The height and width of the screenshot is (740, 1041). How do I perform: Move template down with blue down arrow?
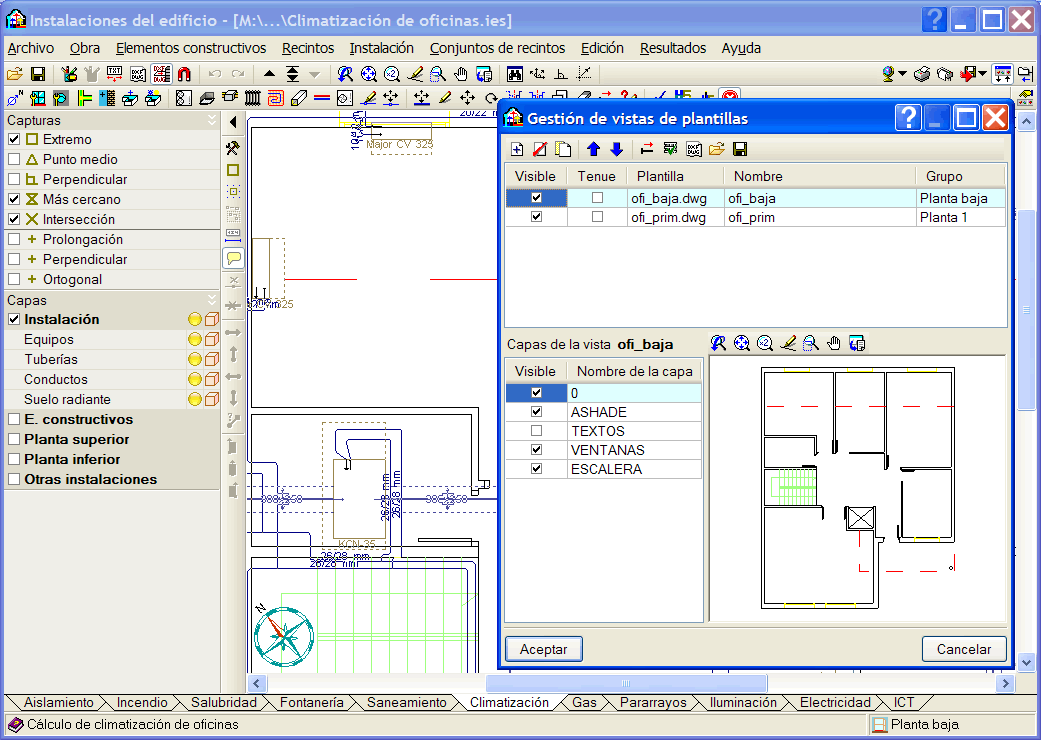click(x=617, y=149)
